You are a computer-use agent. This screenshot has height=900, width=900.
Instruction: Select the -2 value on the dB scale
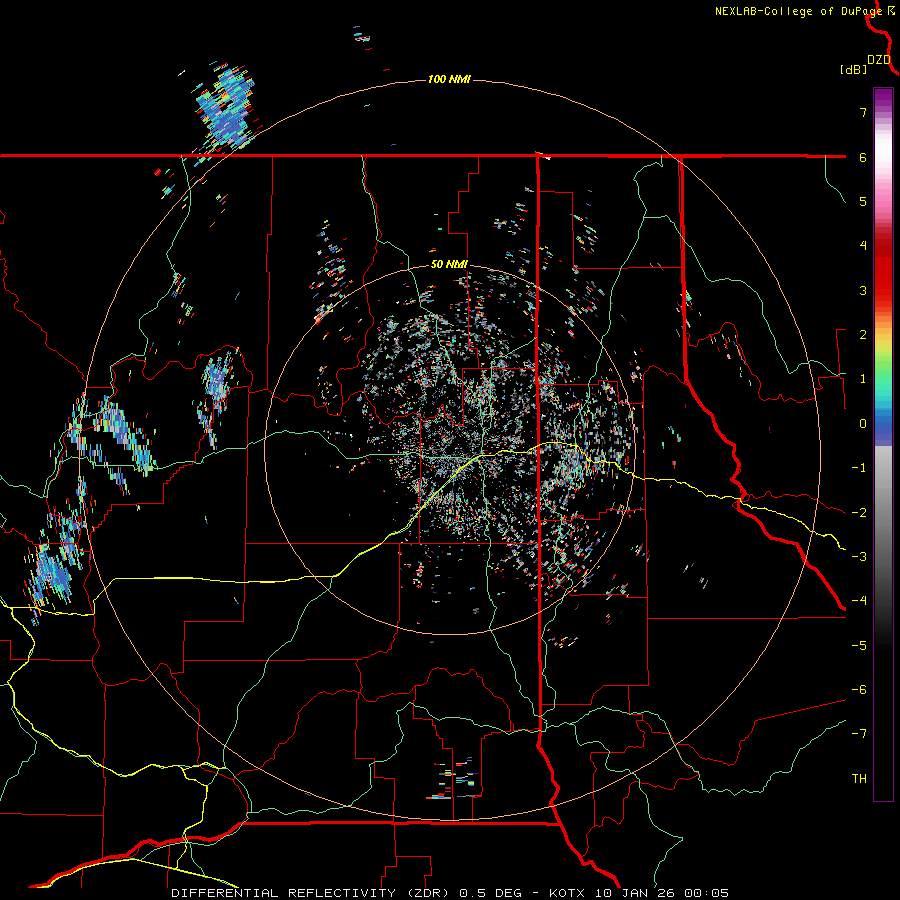point(859,513)
